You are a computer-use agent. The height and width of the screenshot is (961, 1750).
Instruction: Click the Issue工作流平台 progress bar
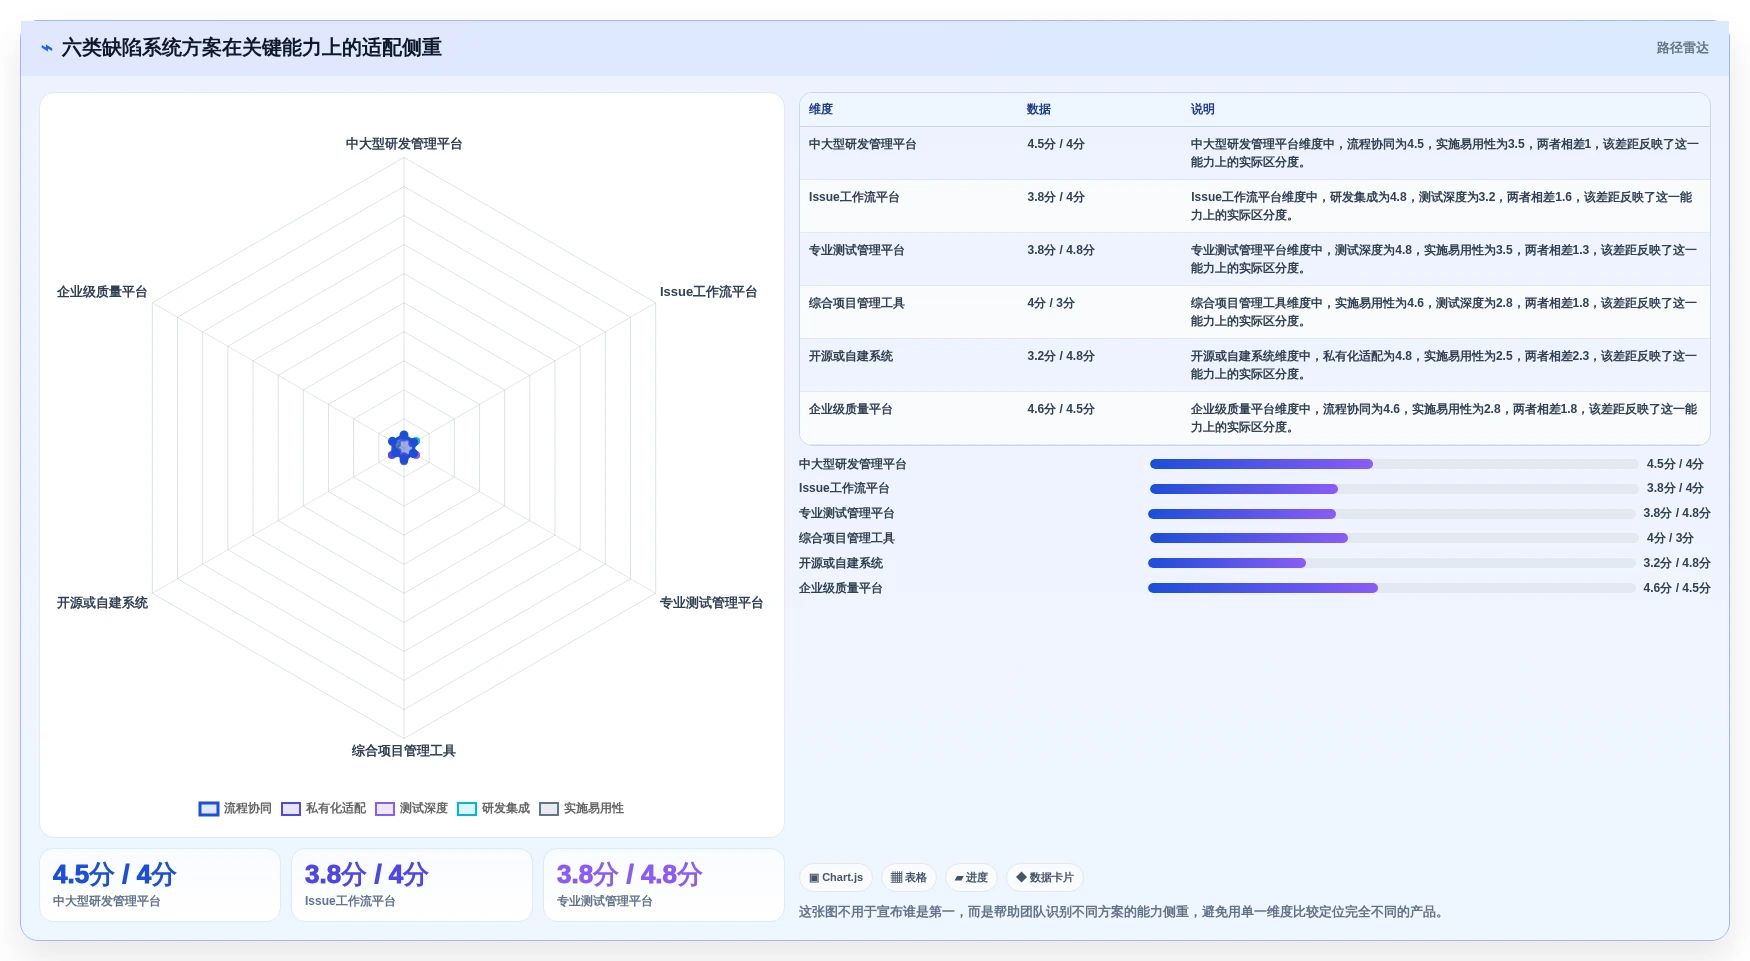1394,489
